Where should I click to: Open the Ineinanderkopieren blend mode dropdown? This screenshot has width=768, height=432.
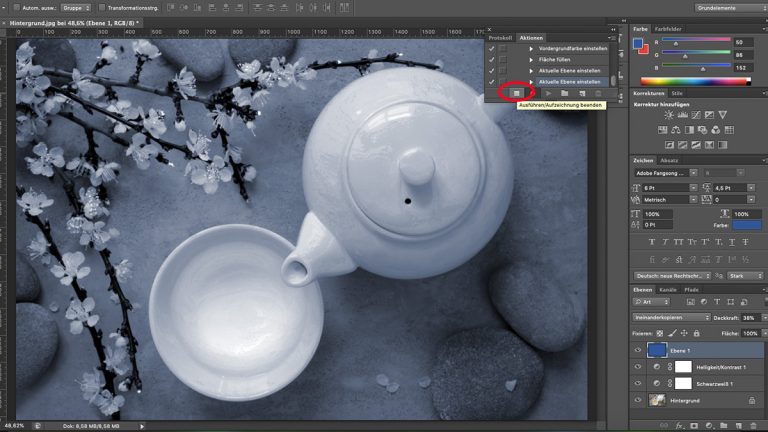point(671,317)
